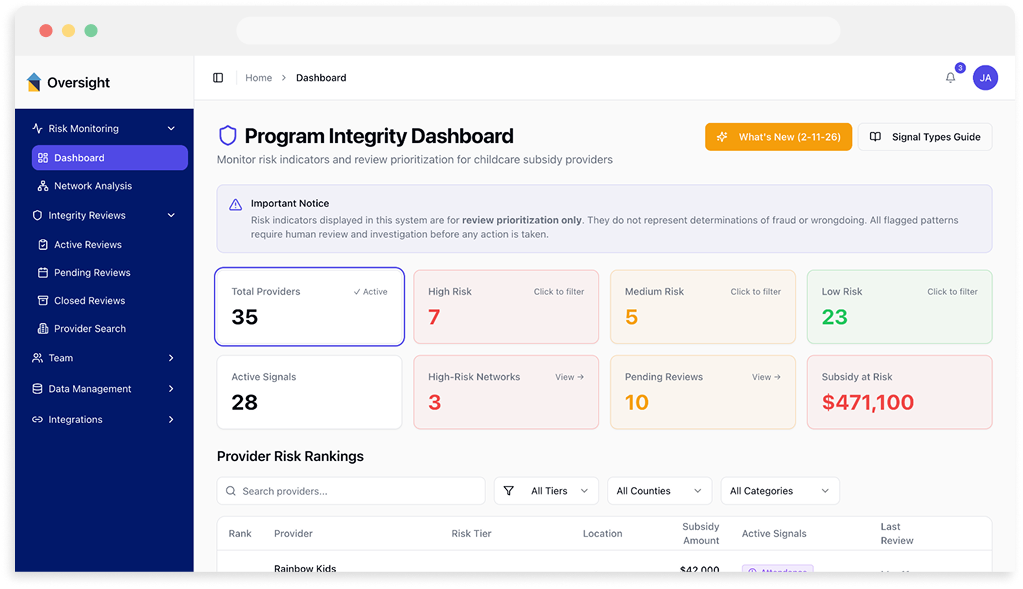Screen dimensions: 1023x589
Task: Select the Dashboard icon in sidebar
Action: (x=43, y=157)
